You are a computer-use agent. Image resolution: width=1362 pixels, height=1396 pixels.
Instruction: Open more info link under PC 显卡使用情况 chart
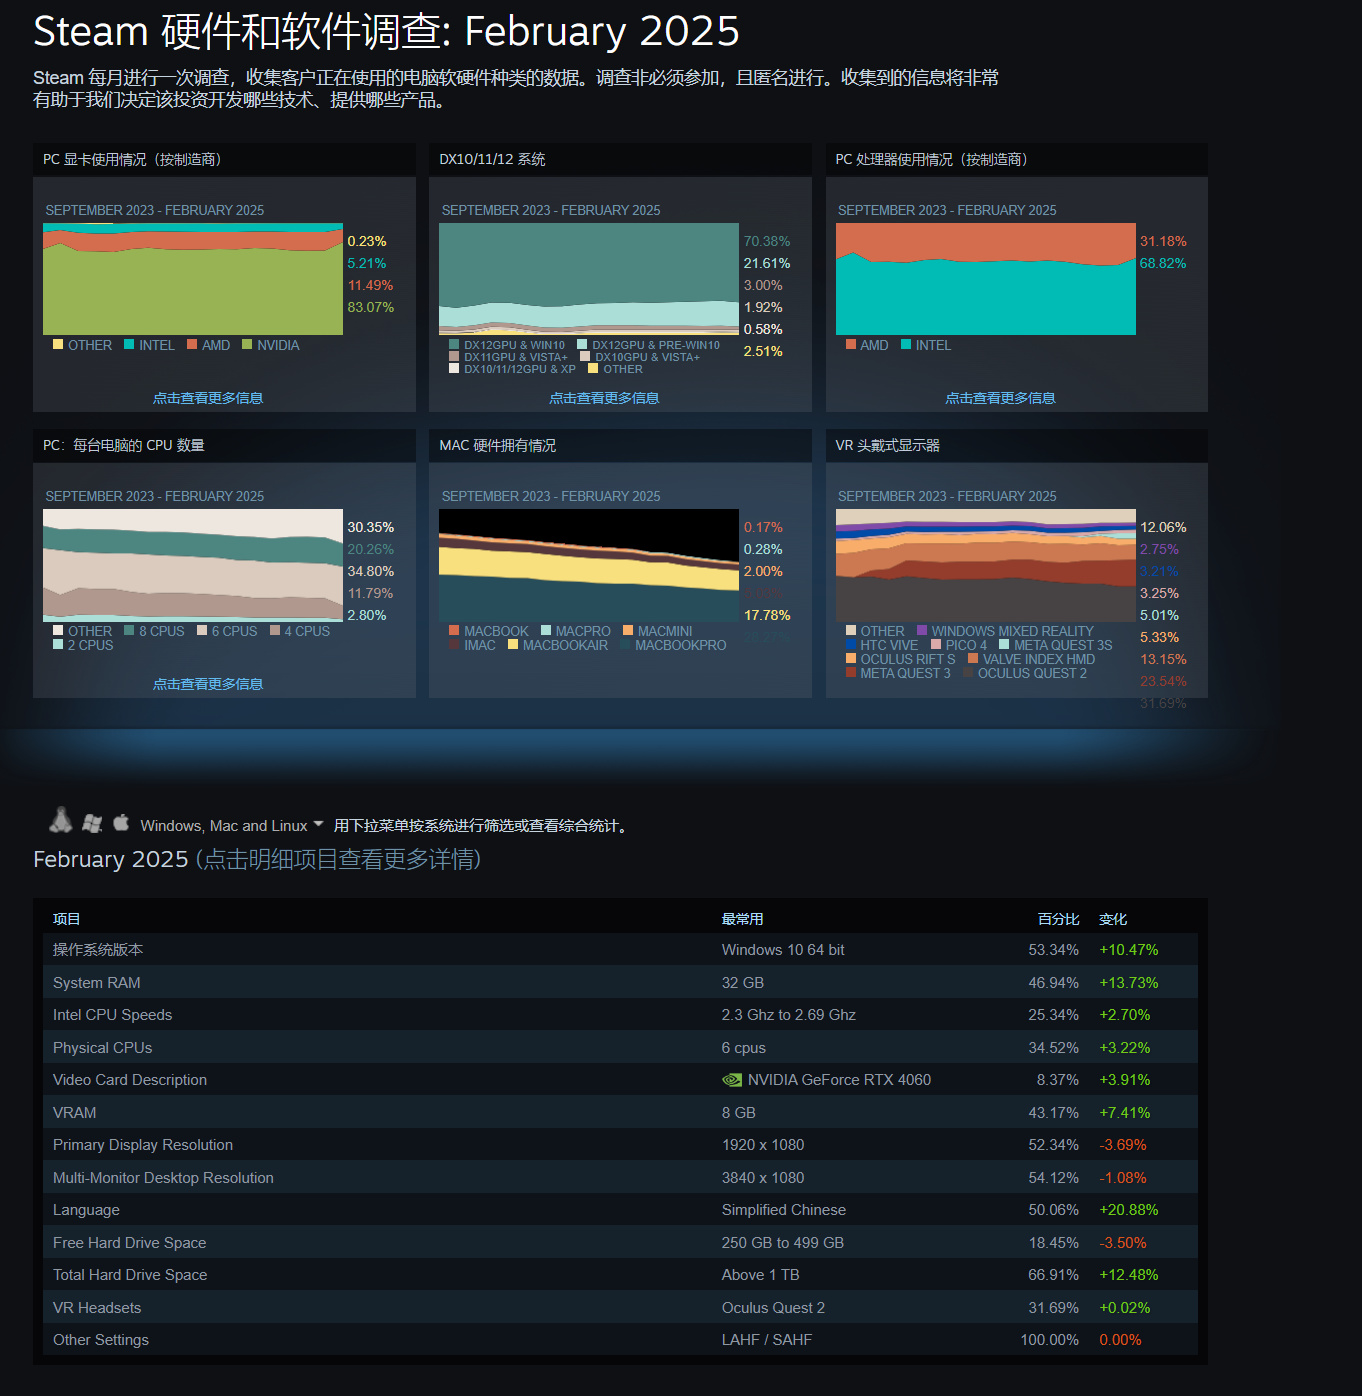pos(208,398)
